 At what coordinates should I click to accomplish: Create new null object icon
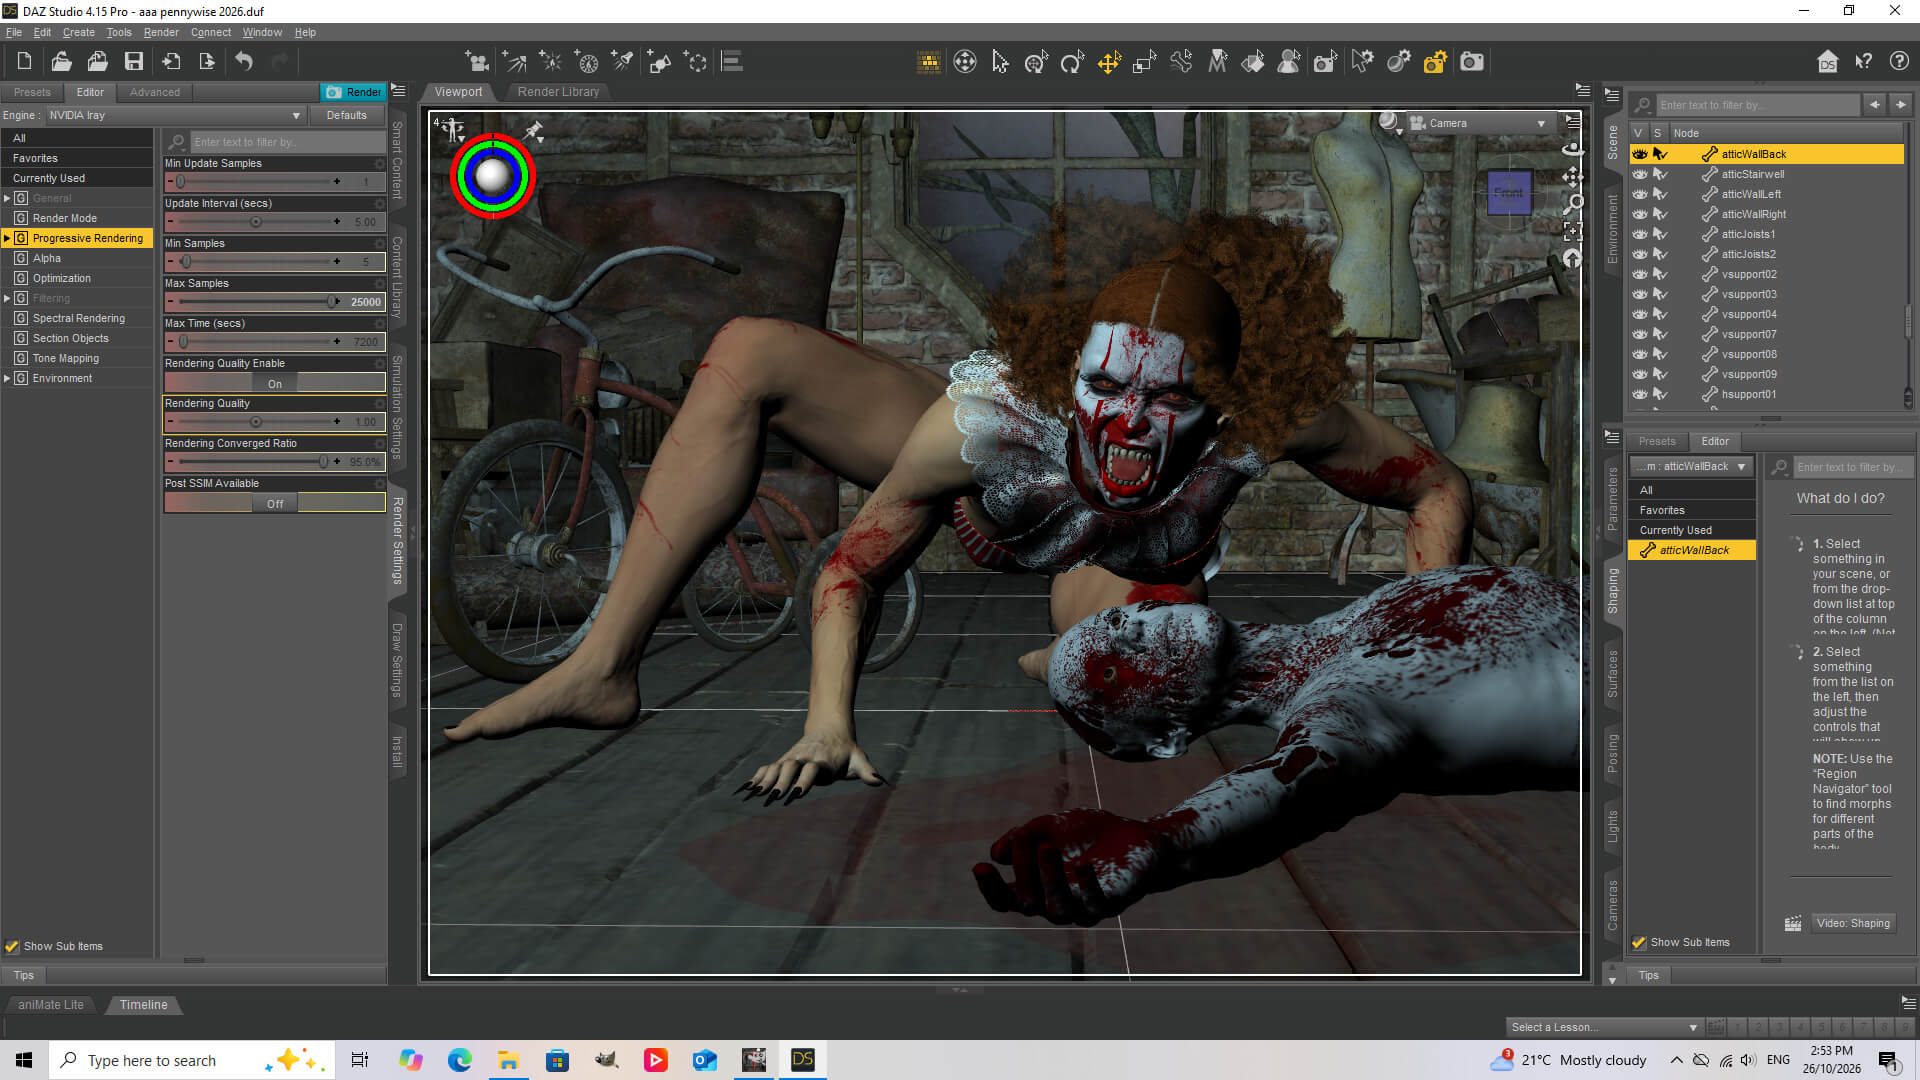[696, 62]
